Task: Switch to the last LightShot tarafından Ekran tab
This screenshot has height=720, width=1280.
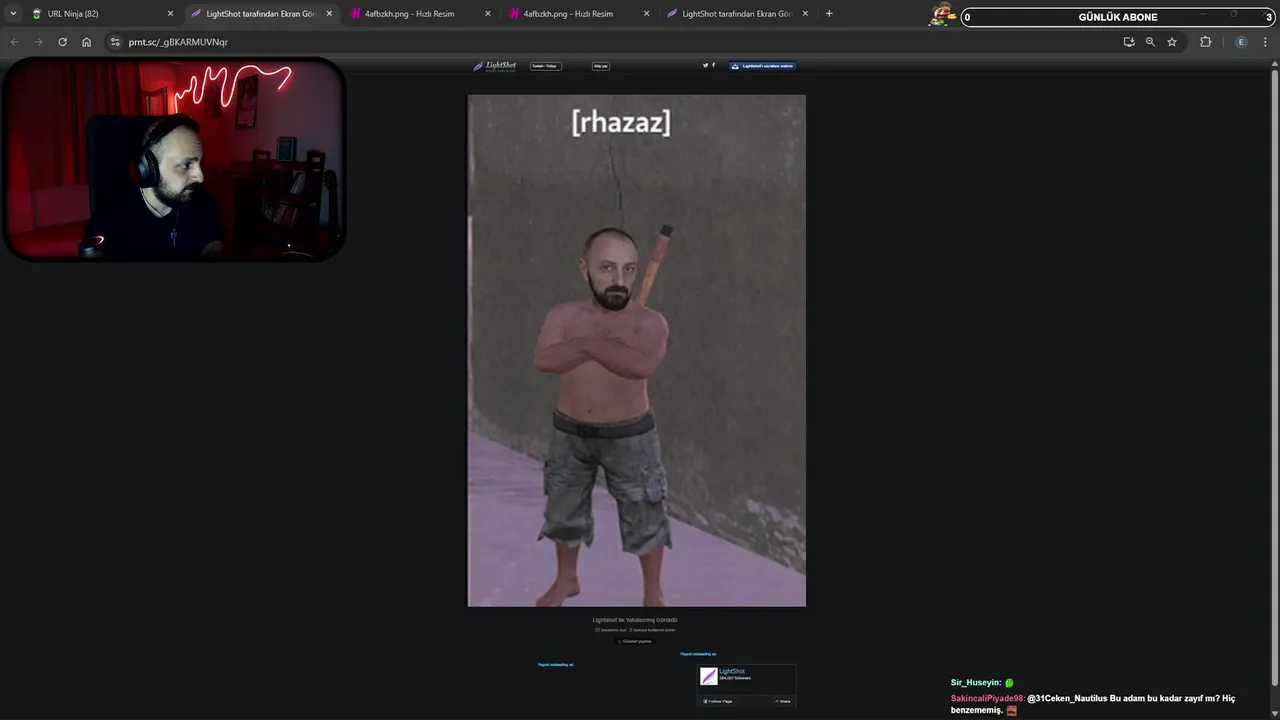Action: click(737, 14)
